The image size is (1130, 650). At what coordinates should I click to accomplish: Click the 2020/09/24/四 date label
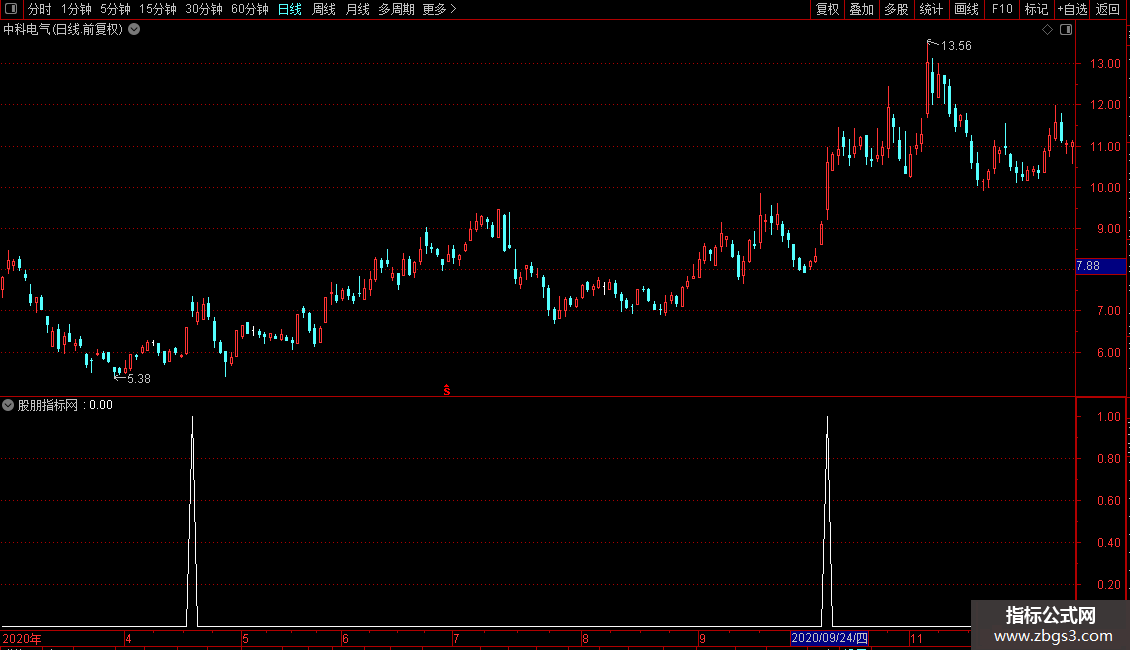(829, 638)
